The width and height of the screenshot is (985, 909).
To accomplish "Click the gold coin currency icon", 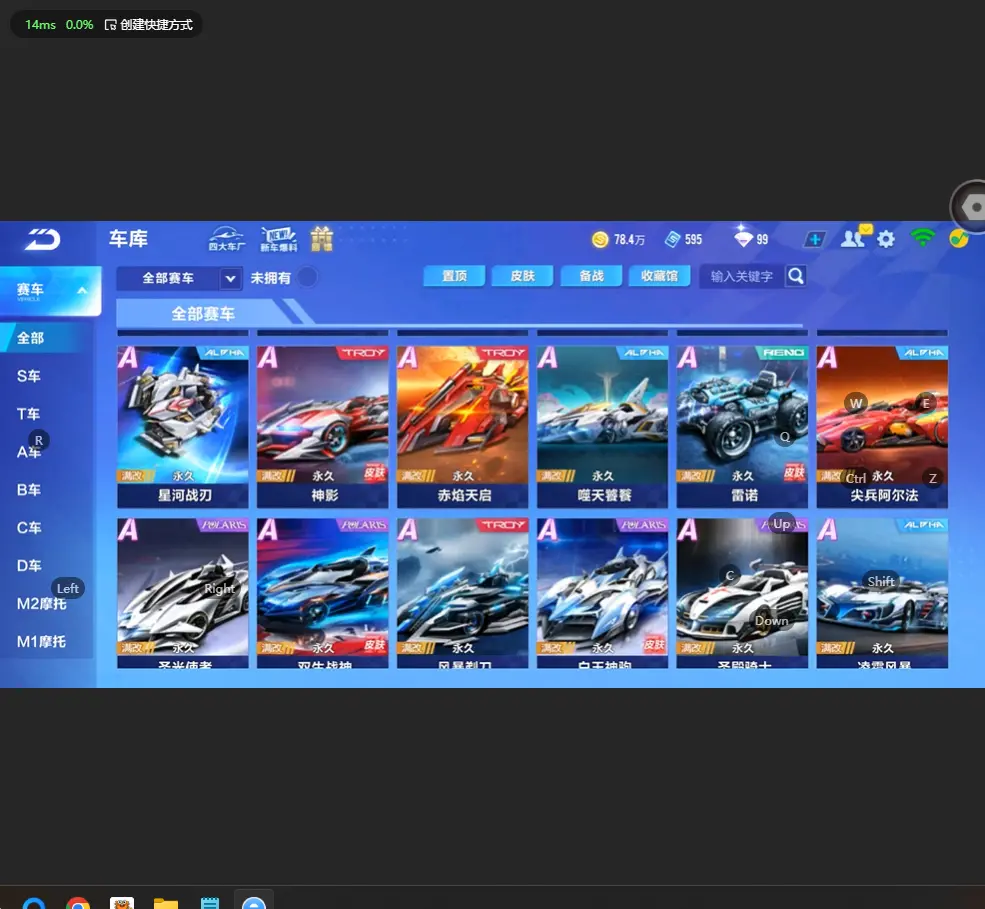I will [600, 239].
